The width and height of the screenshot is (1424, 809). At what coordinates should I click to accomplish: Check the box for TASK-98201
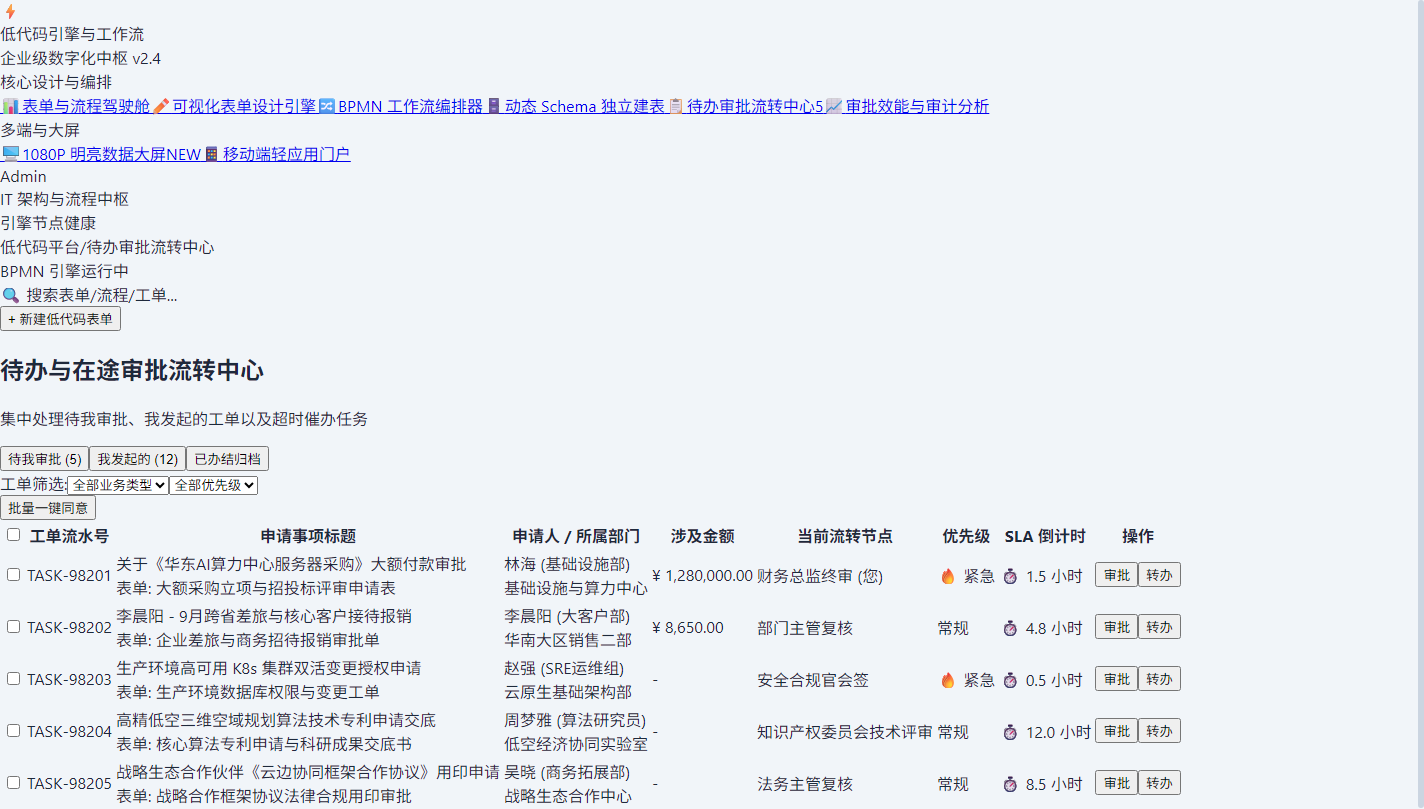coord(13,575)
